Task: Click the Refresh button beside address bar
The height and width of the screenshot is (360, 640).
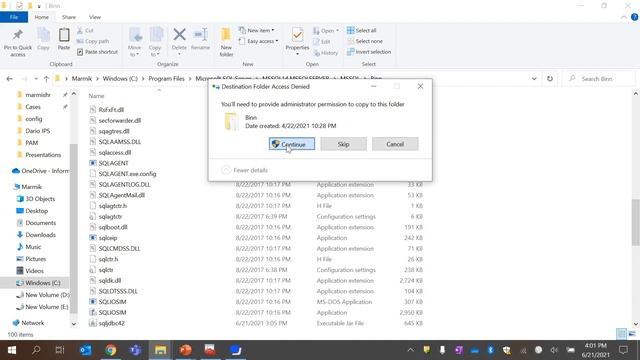Action: coord(550,79)
